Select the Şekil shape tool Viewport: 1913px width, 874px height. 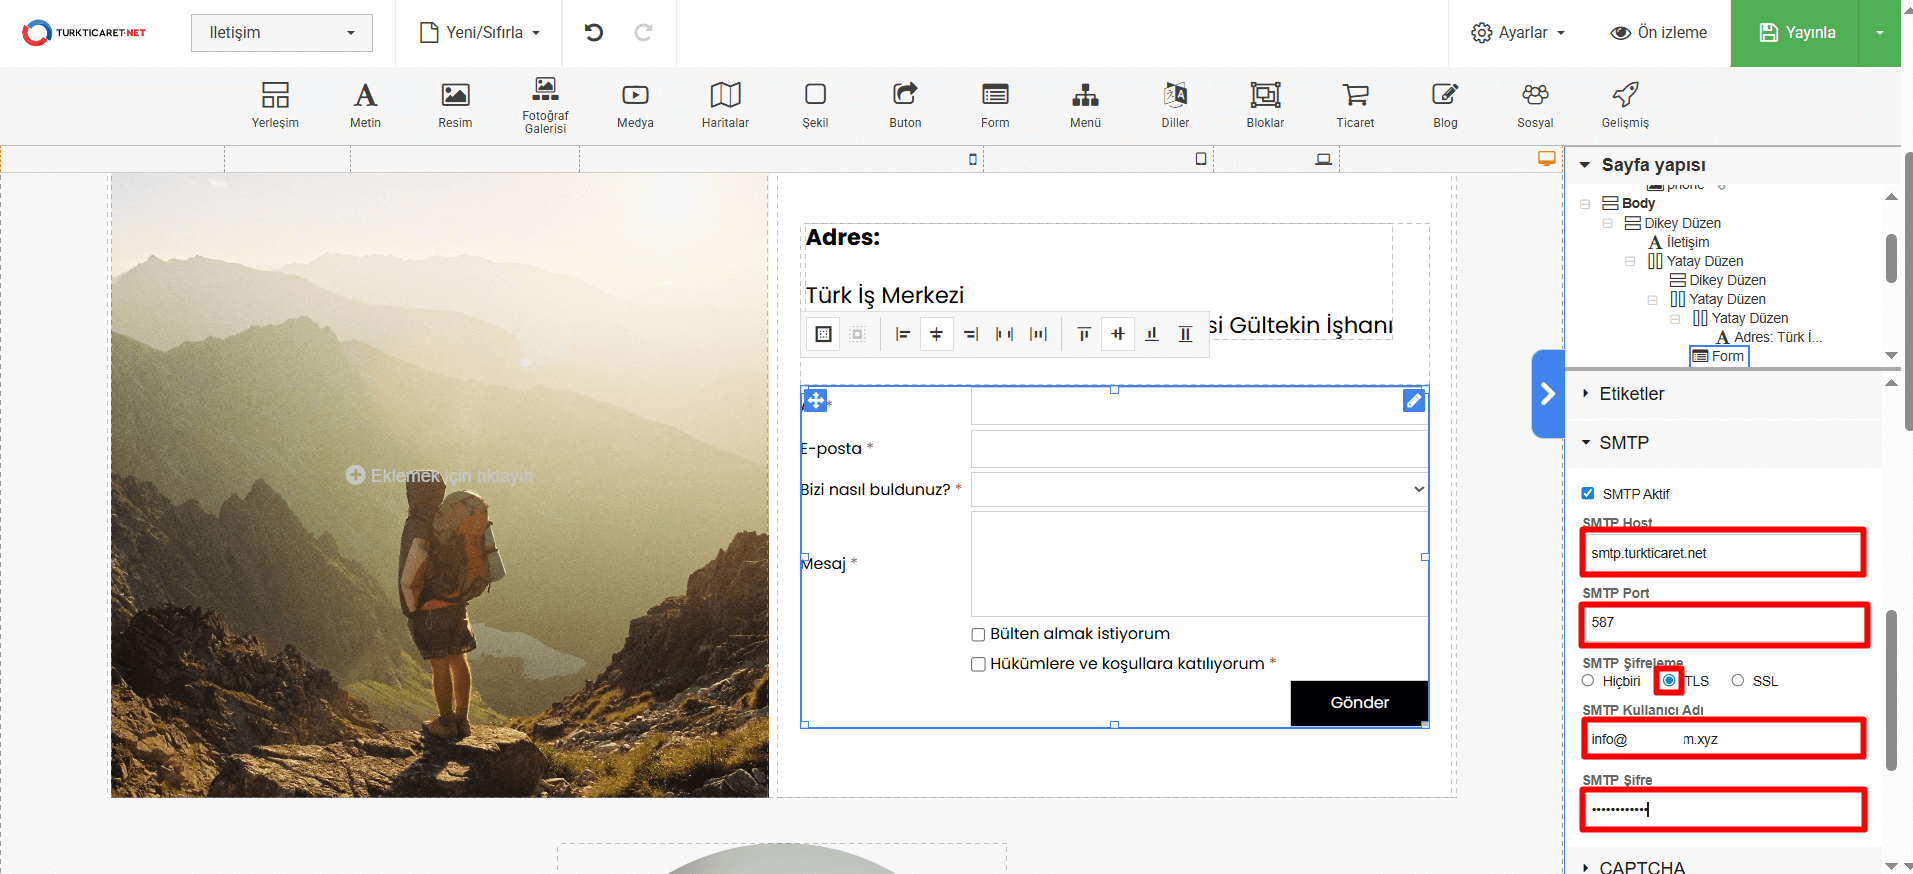(815, 105)
